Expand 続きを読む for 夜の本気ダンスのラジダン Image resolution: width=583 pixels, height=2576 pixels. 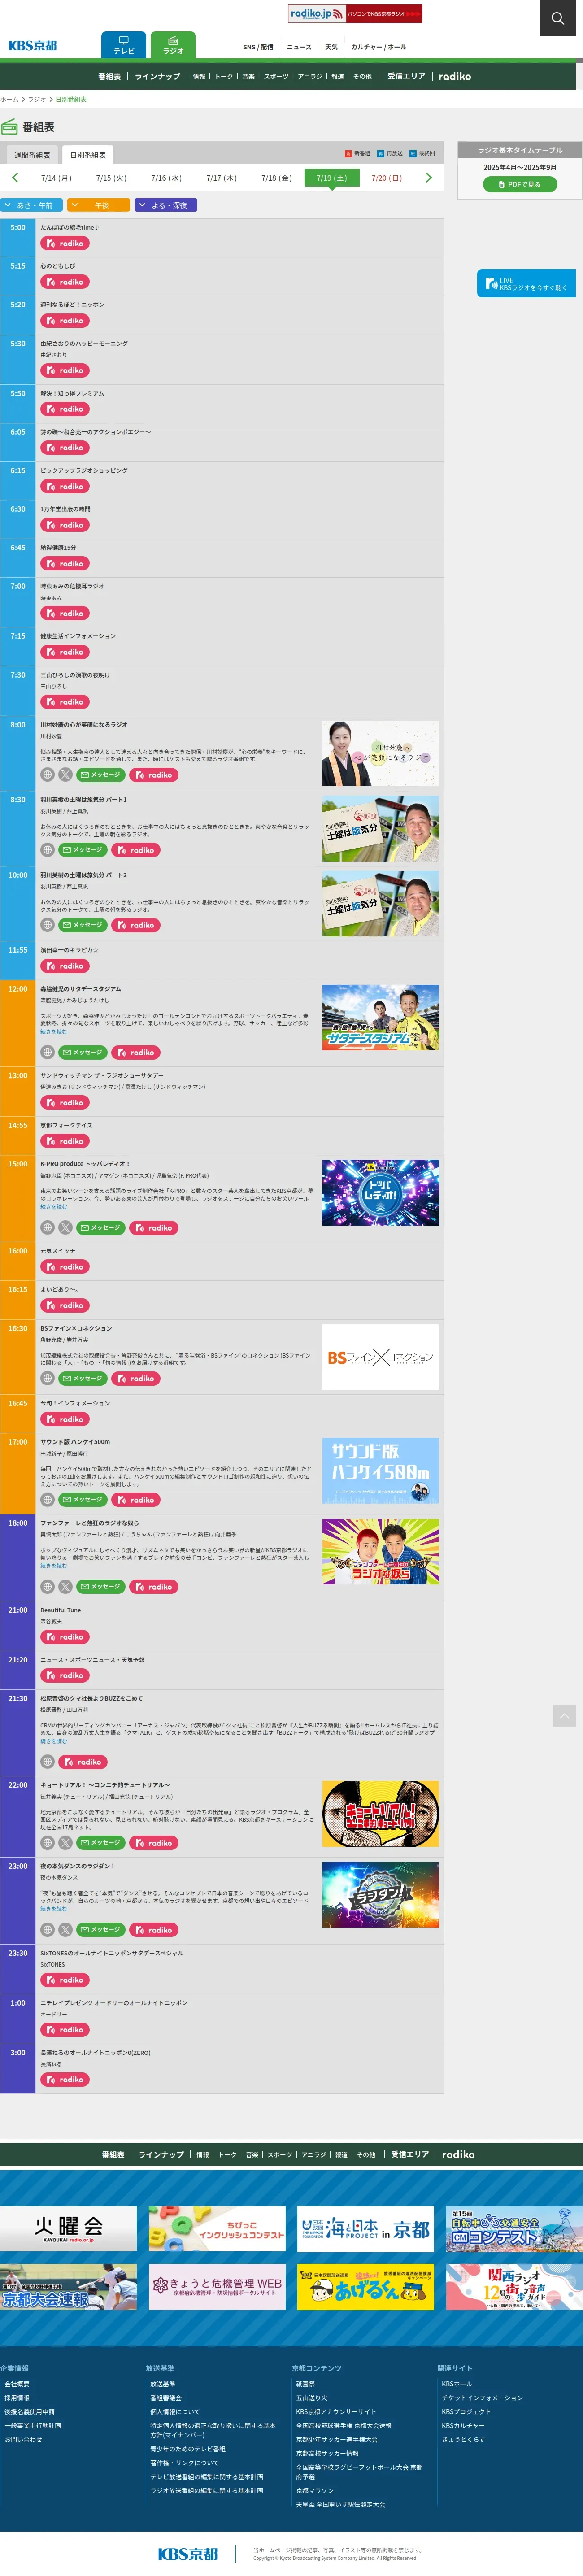[x=53, y=1909]
